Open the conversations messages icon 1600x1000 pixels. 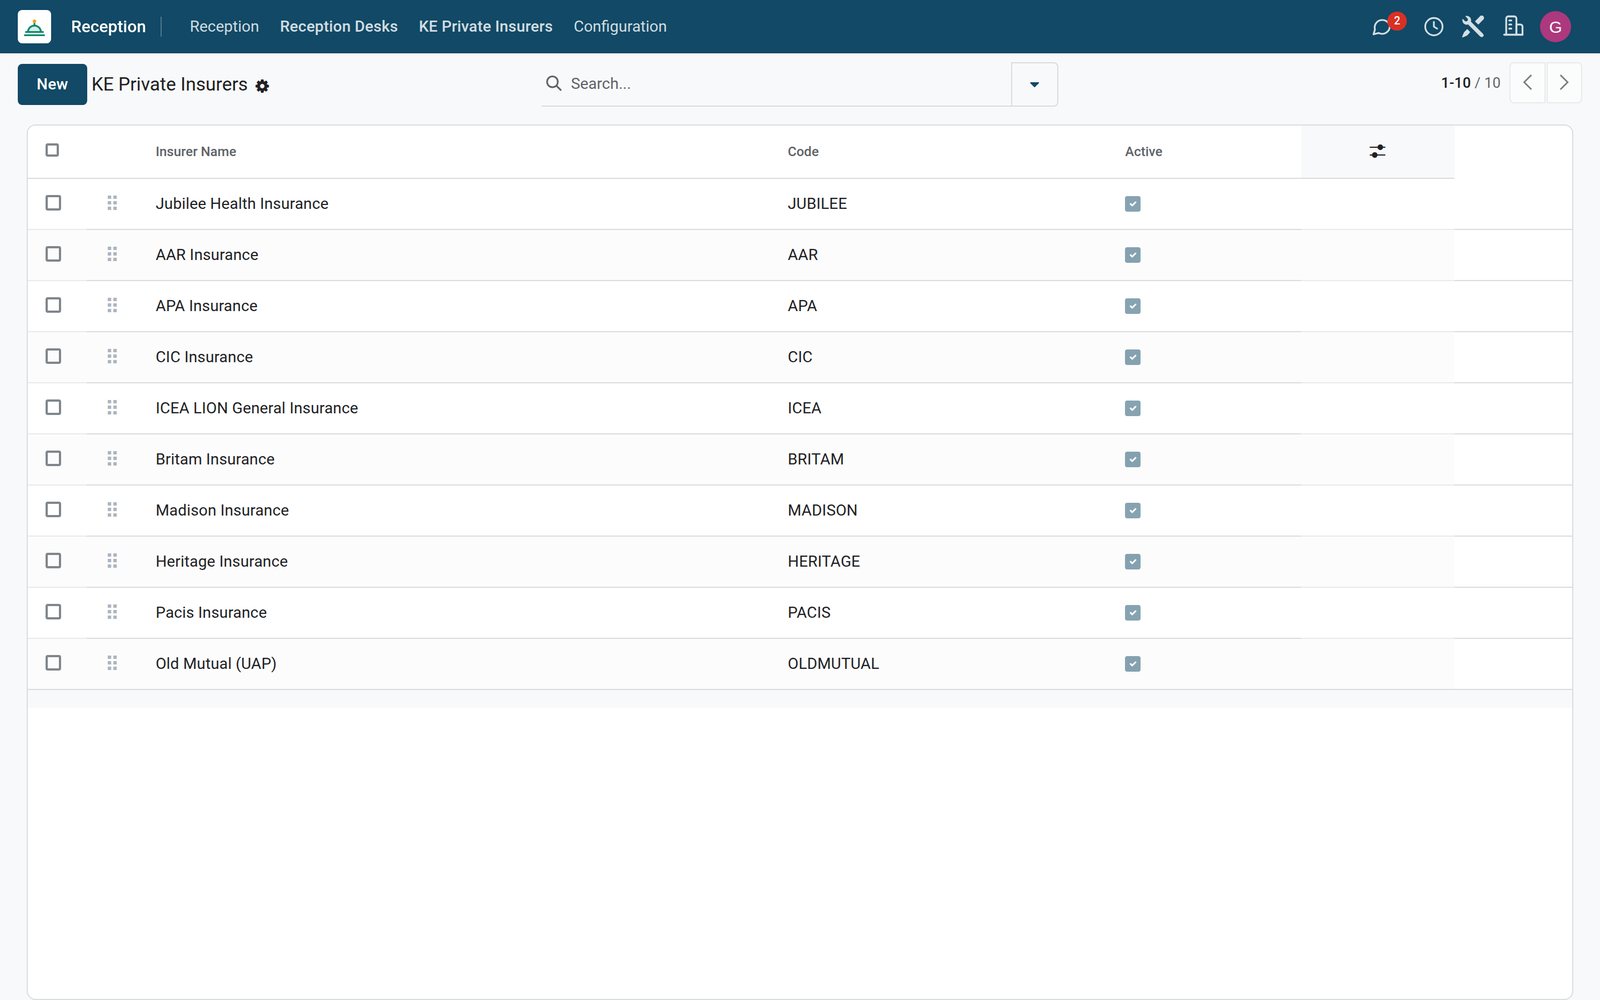(x=1382, y=27)
